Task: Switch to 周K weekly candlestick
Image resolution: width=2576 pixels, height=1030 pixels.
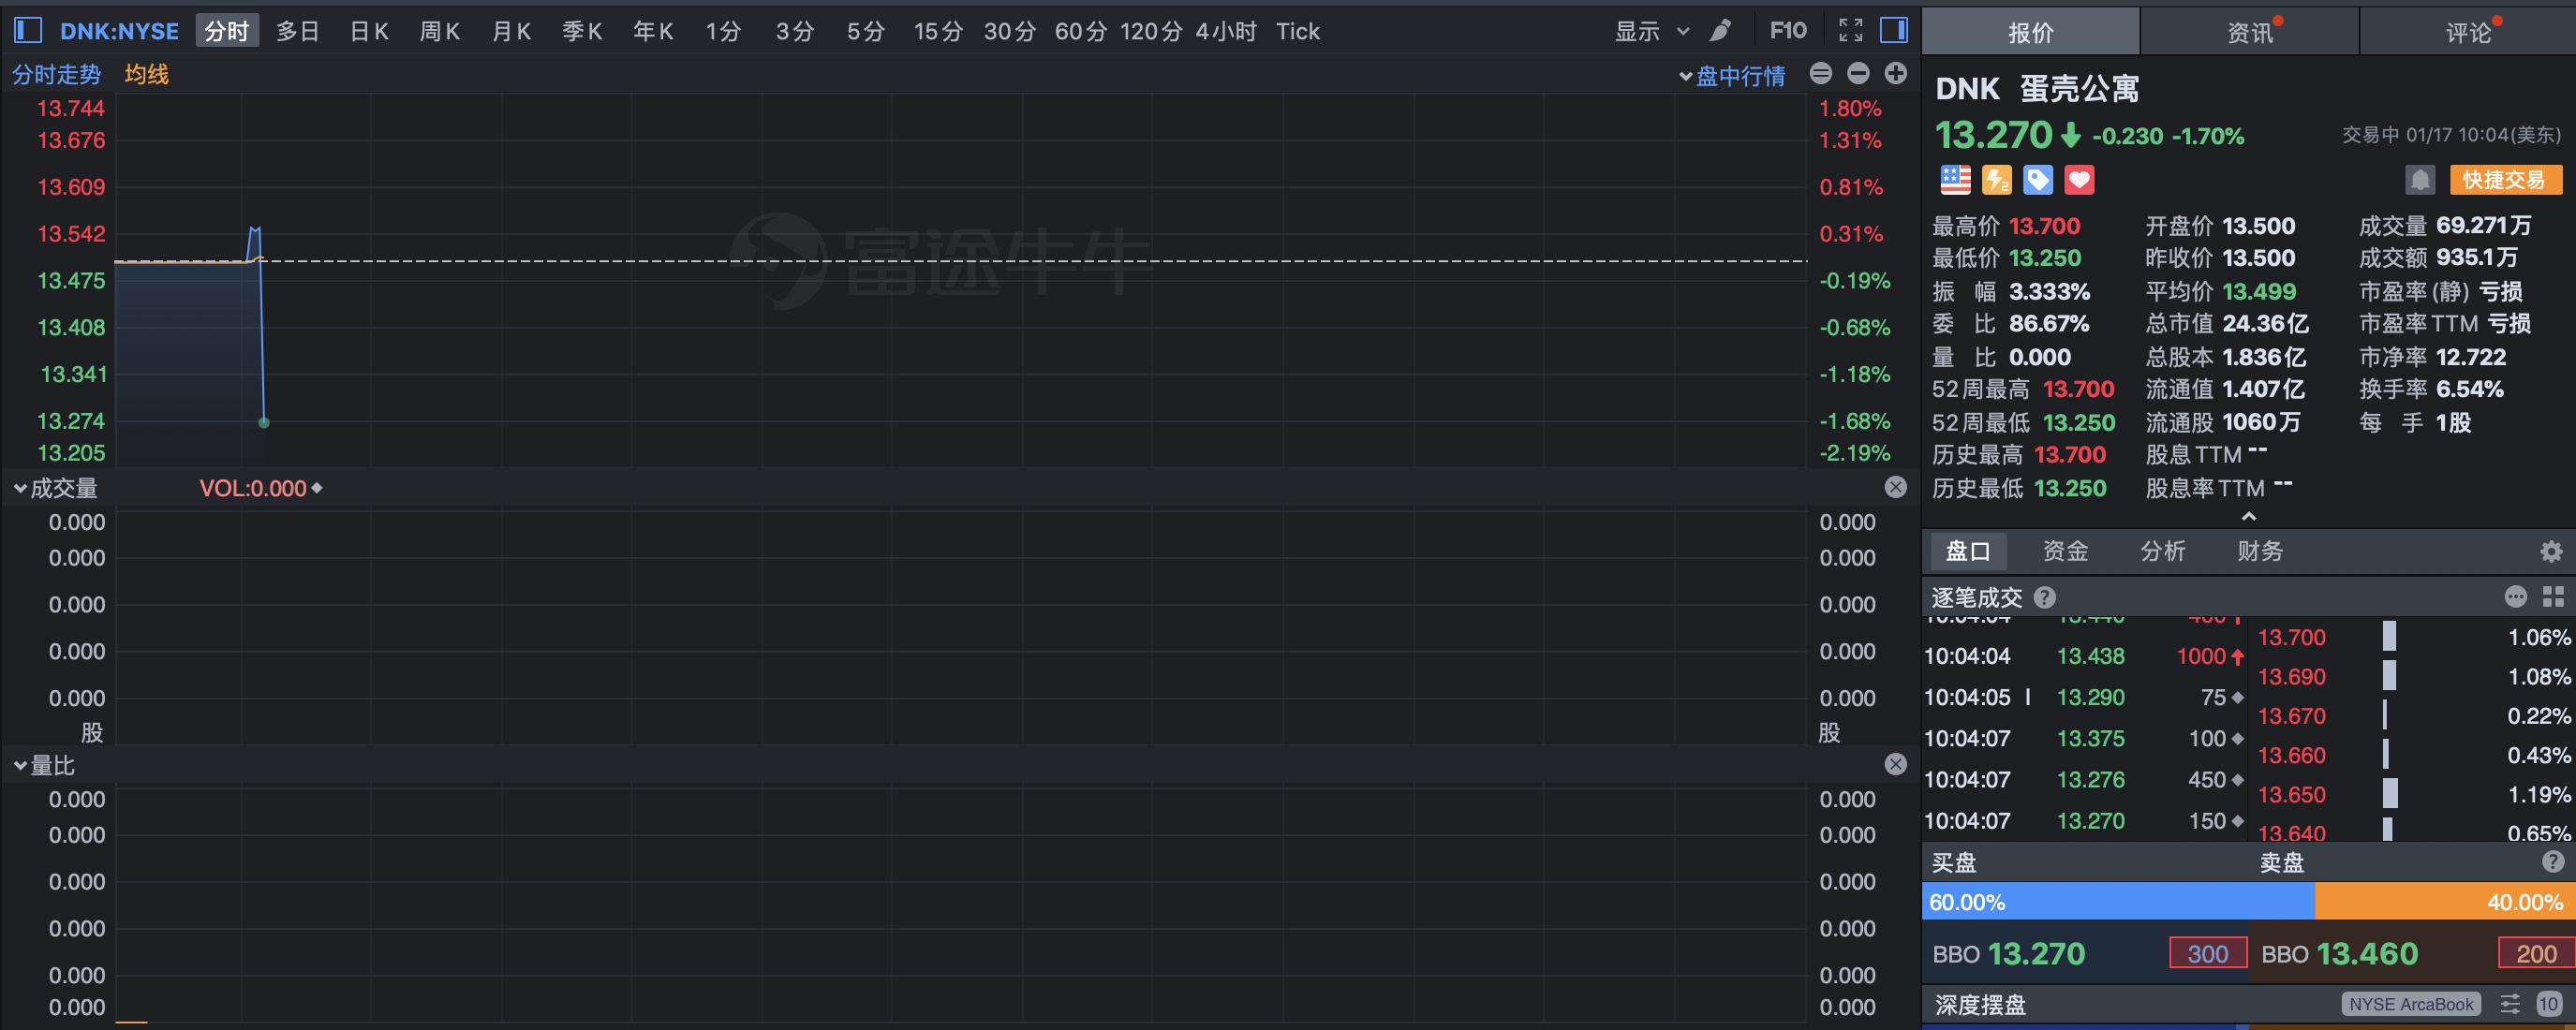Action: pos(440,32)
